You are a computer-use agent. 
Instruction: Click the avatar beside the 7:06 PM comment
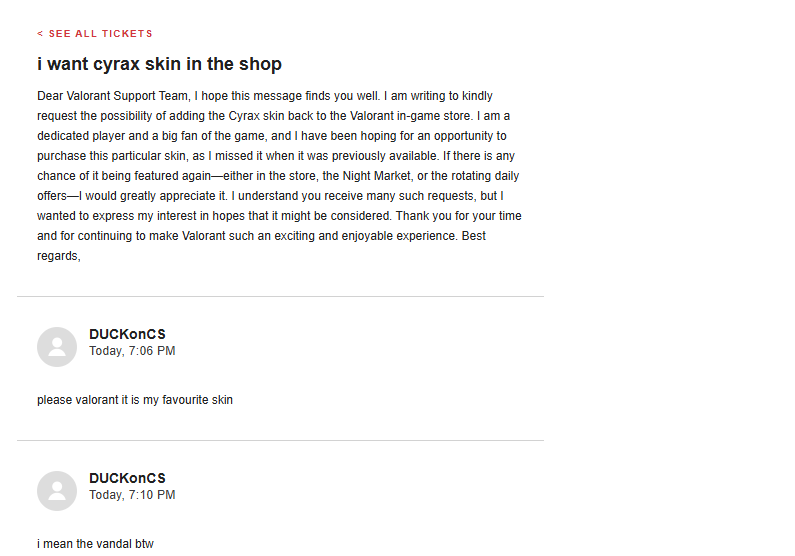(57, 347)
